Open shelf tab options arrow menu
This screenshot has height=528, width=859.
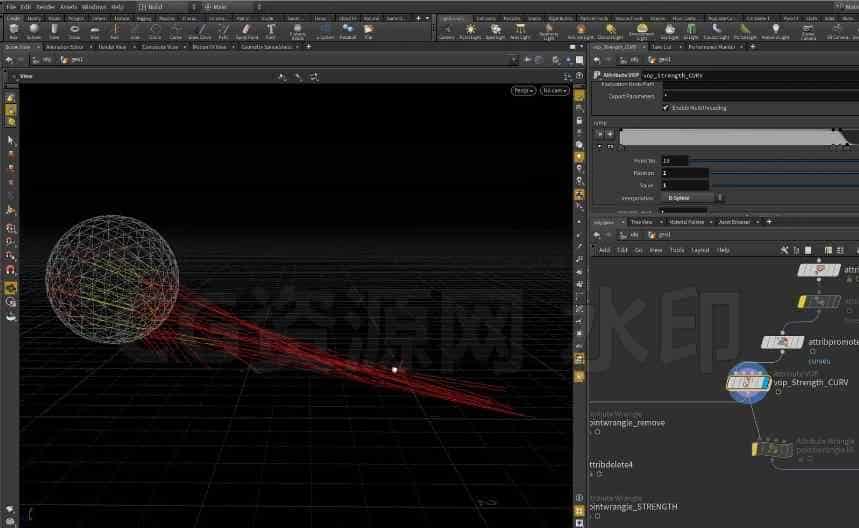[x=427, y=18]
